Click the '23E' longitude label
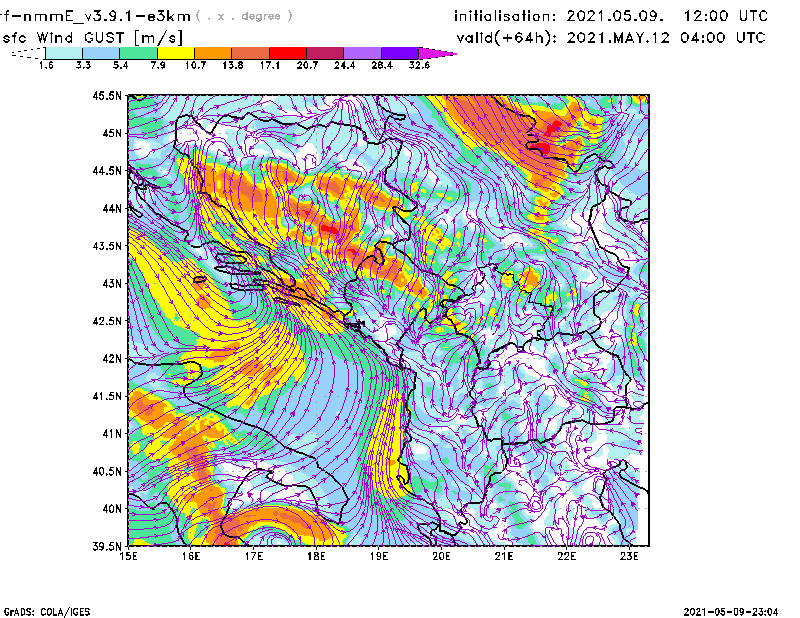Viewport: 800px width, 618px height. pos(629,556)
